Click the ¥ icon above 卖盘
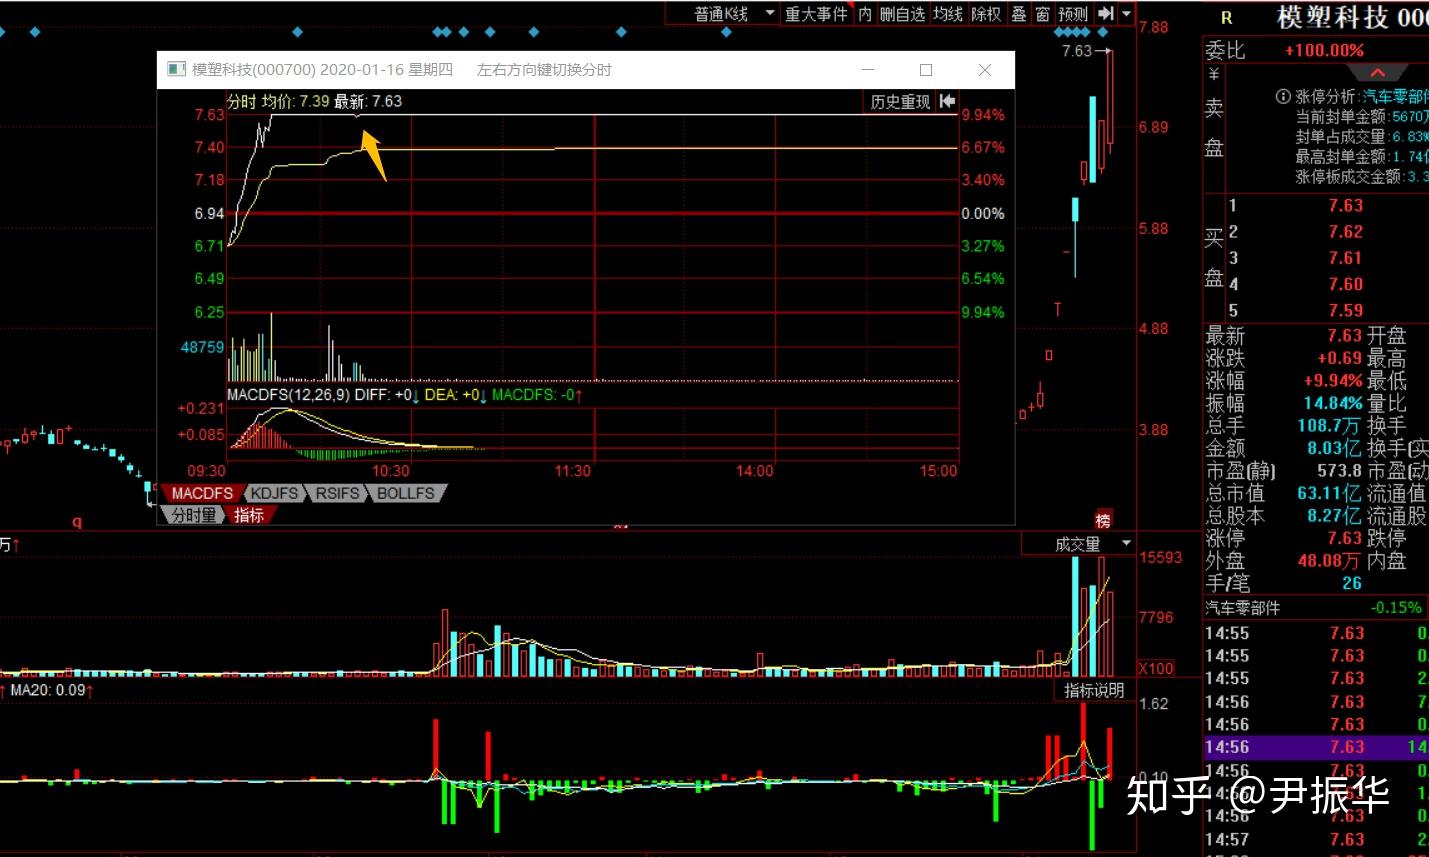 [x=1214, y=74]
